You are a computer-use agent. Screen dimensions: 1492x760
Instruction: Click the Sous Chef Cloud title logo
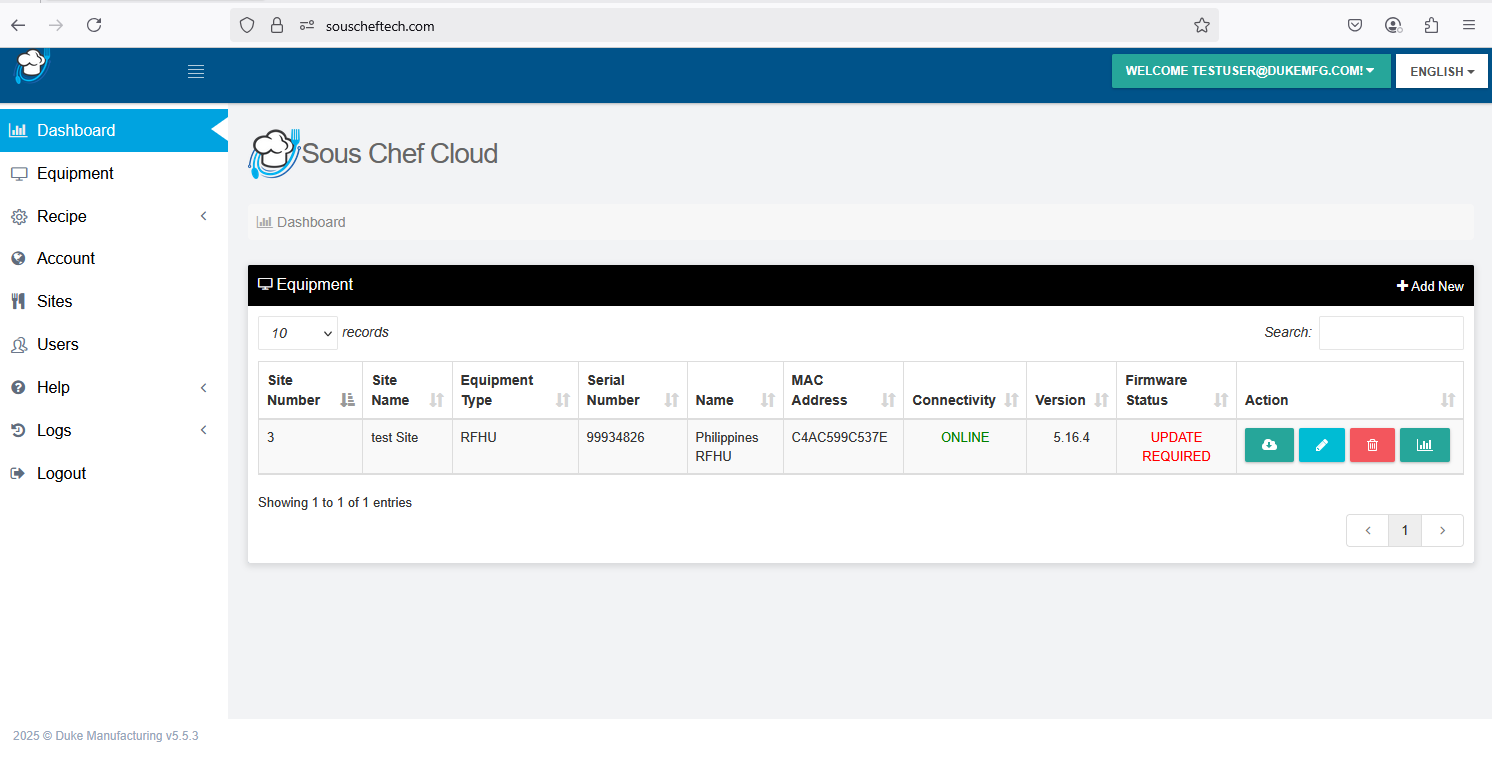pos(373,154)
